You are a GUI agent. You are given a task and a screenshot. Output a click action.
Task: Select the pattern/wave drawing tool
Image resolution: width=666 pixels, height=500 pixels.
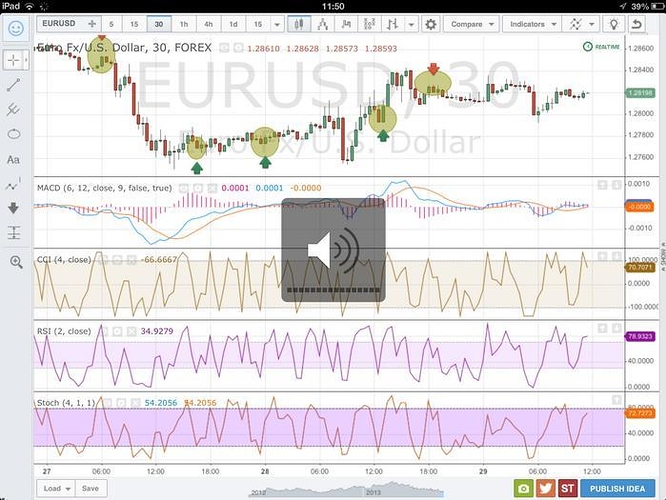pos(14,184)
